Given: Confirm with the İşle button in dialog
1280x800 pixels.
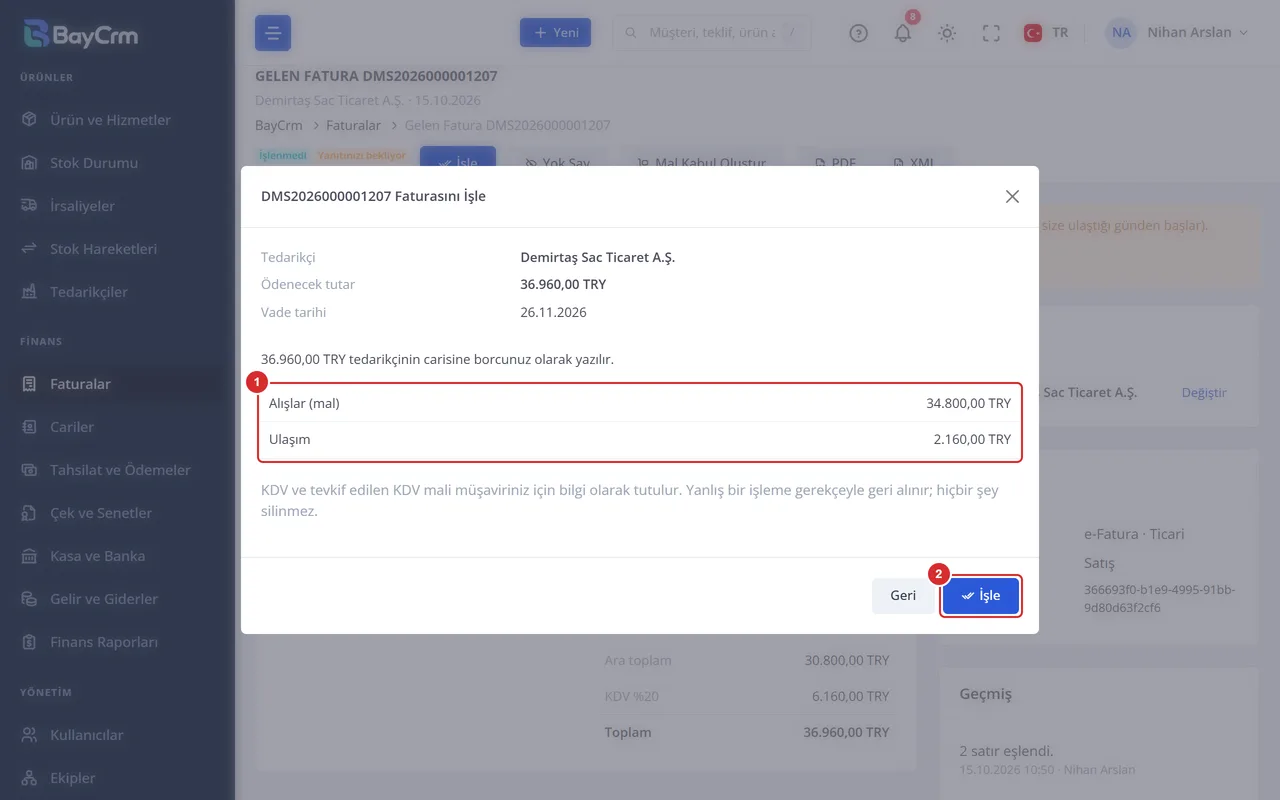Looking at the screenshot, I should pyautogui.click(x=980, y=596).
